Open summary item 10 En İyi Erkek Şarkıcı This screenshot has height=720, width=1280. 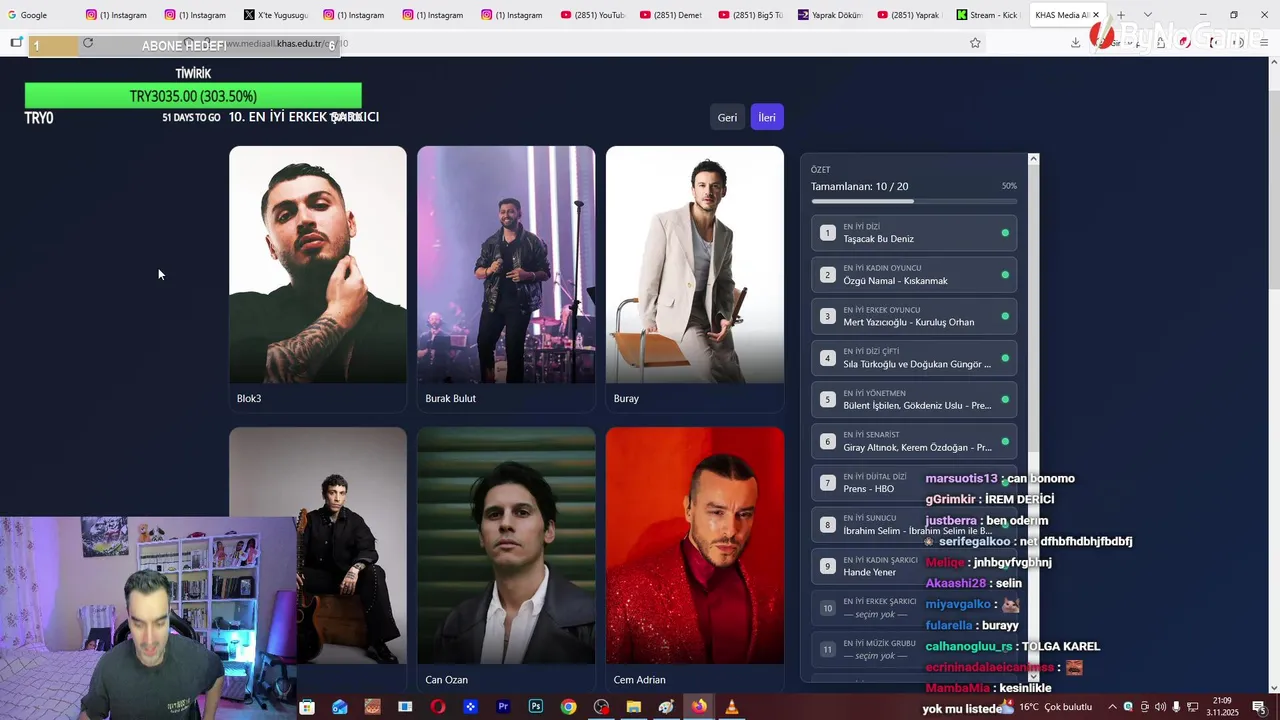[914, 608]
